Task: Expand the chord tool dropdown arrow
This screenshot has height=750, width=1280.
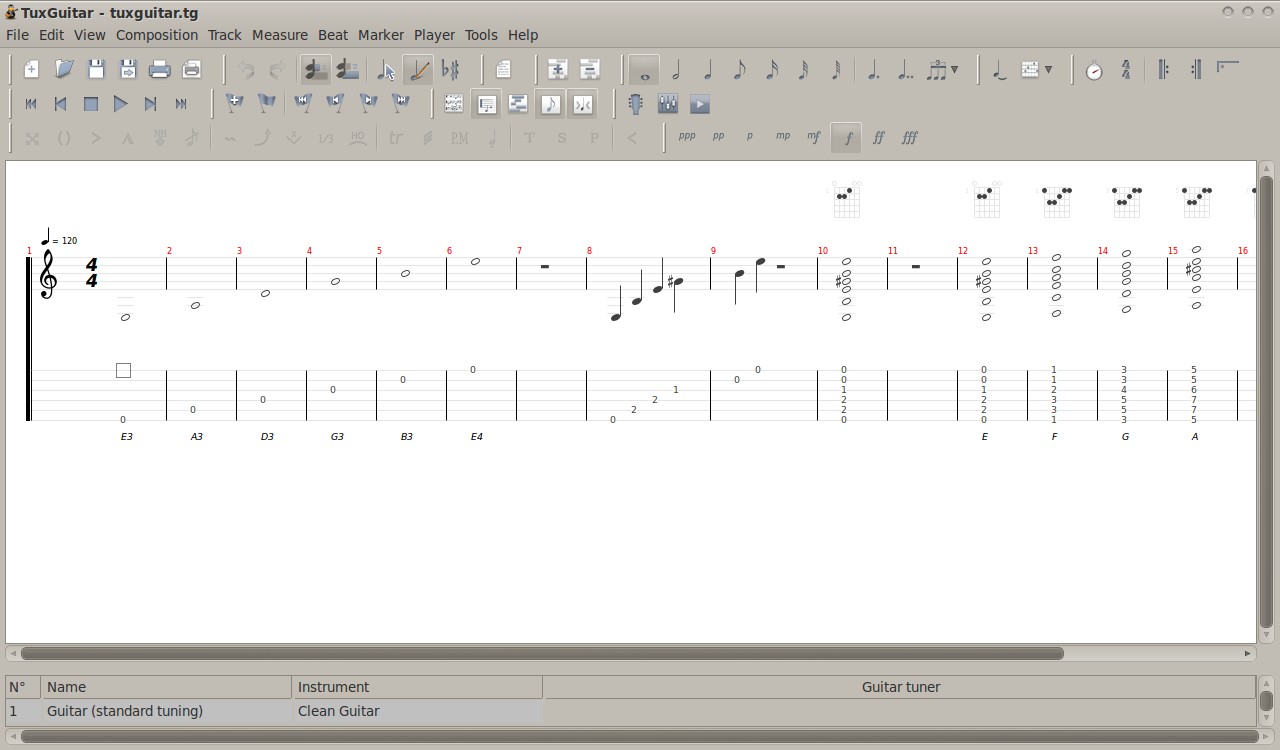Action: click(x=1048, y=69)
